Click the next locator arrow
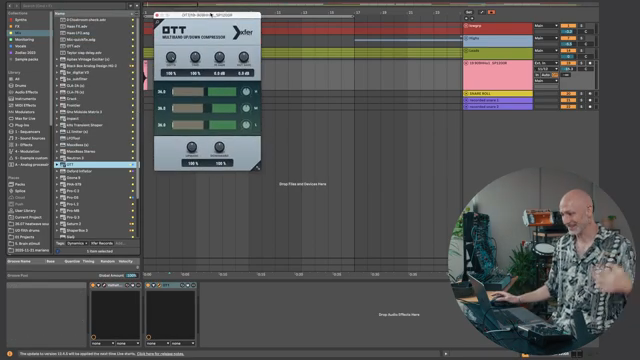The image size is (640, 360). tap(472, 18)
